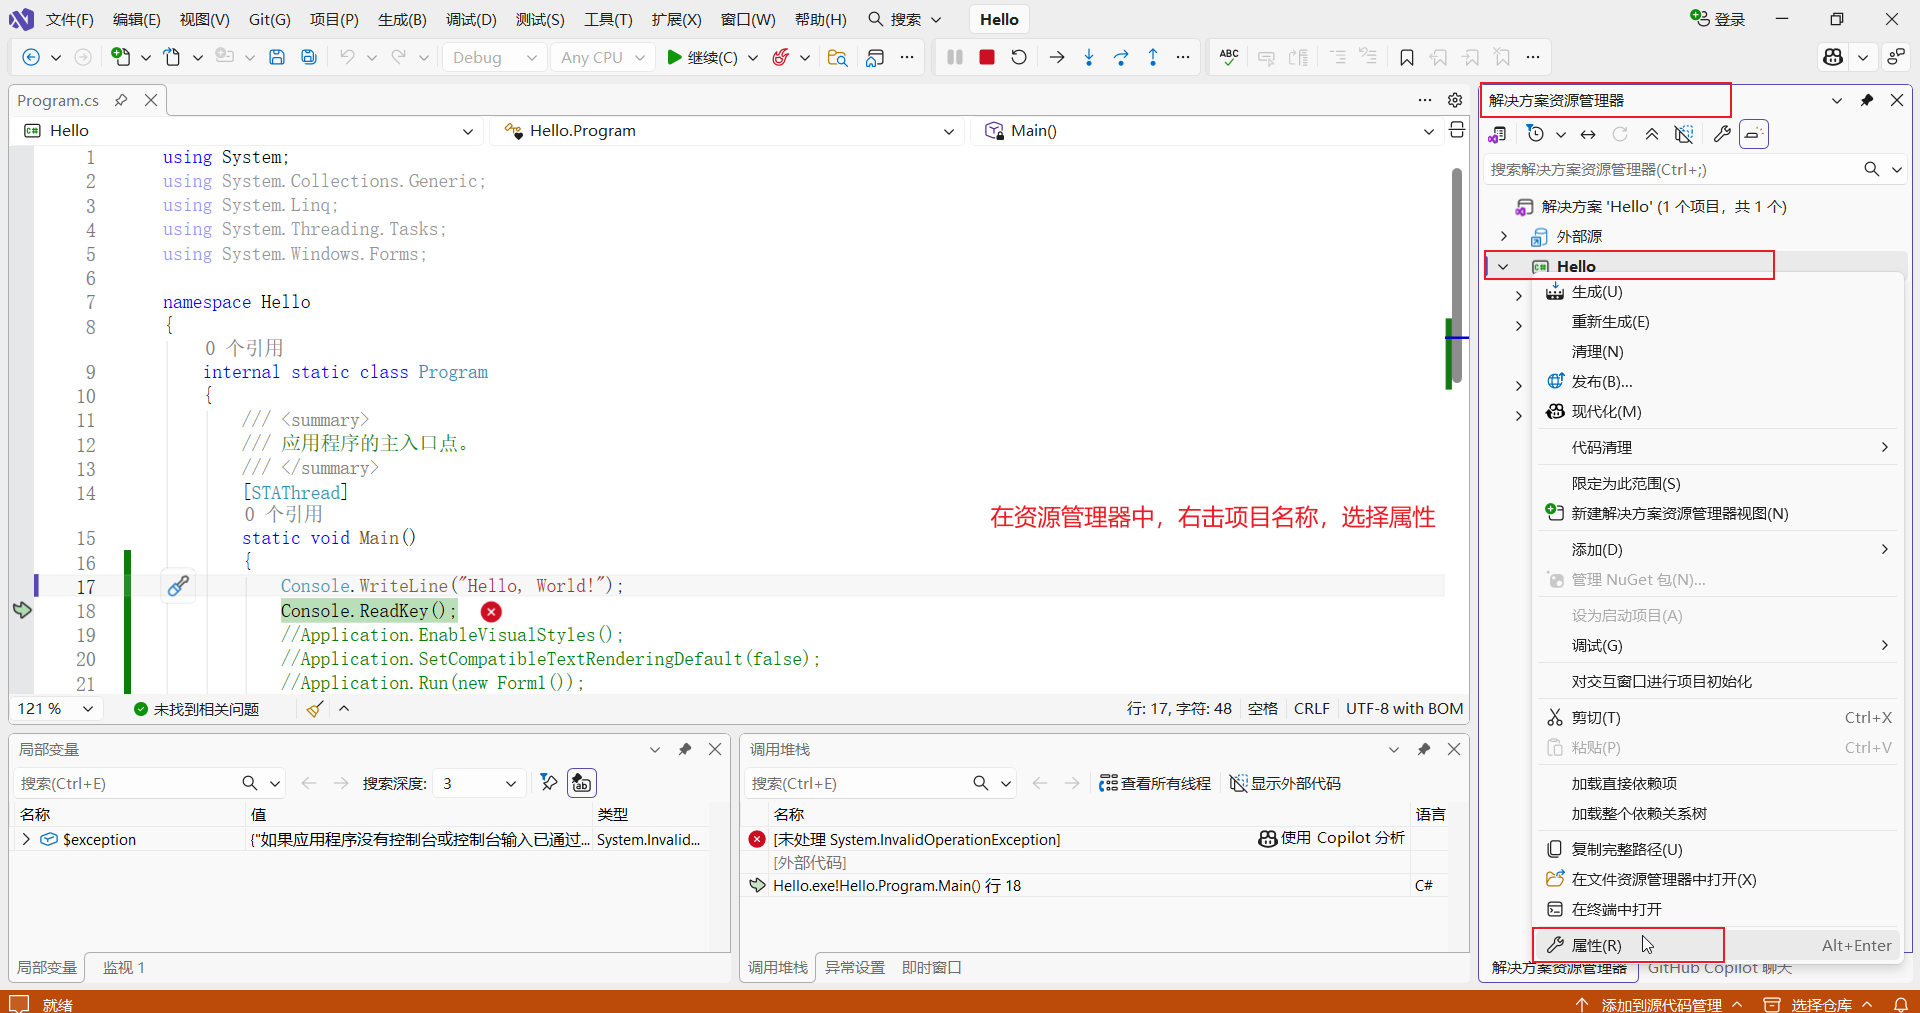Click the Solution Explorer search field
This screenshot has height=1013, width=1920.
click(1673, 169)
